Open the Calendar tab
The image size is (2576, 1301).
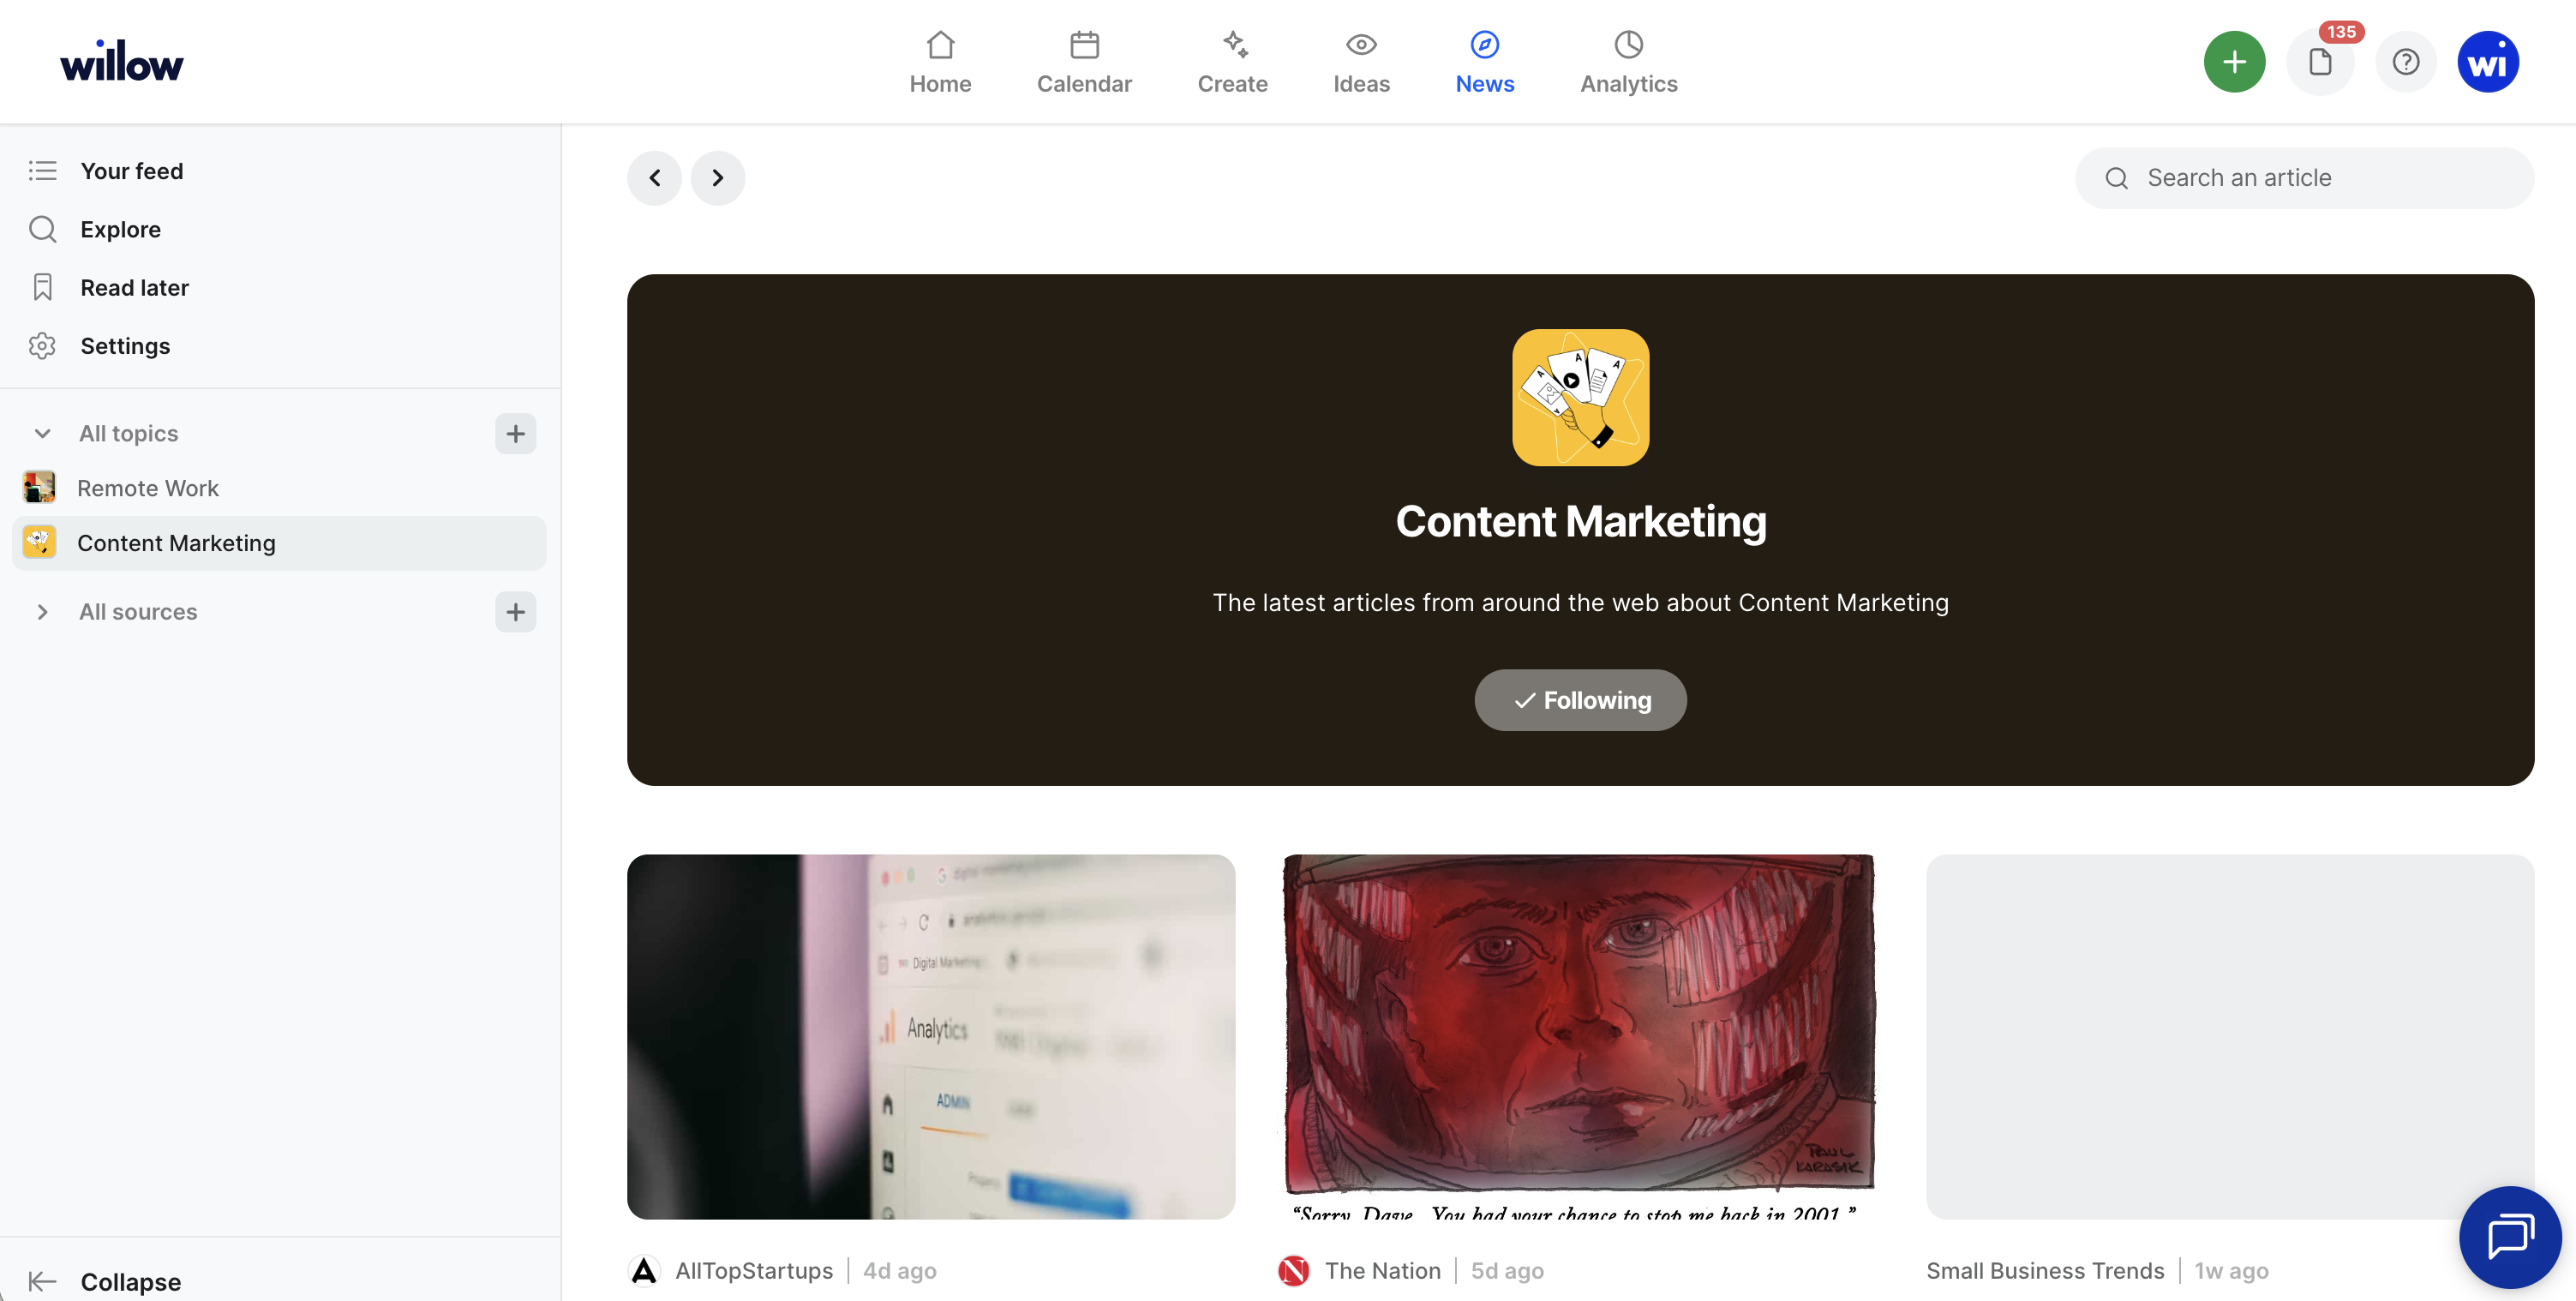pyautogui.click(x=1084, y=62)
